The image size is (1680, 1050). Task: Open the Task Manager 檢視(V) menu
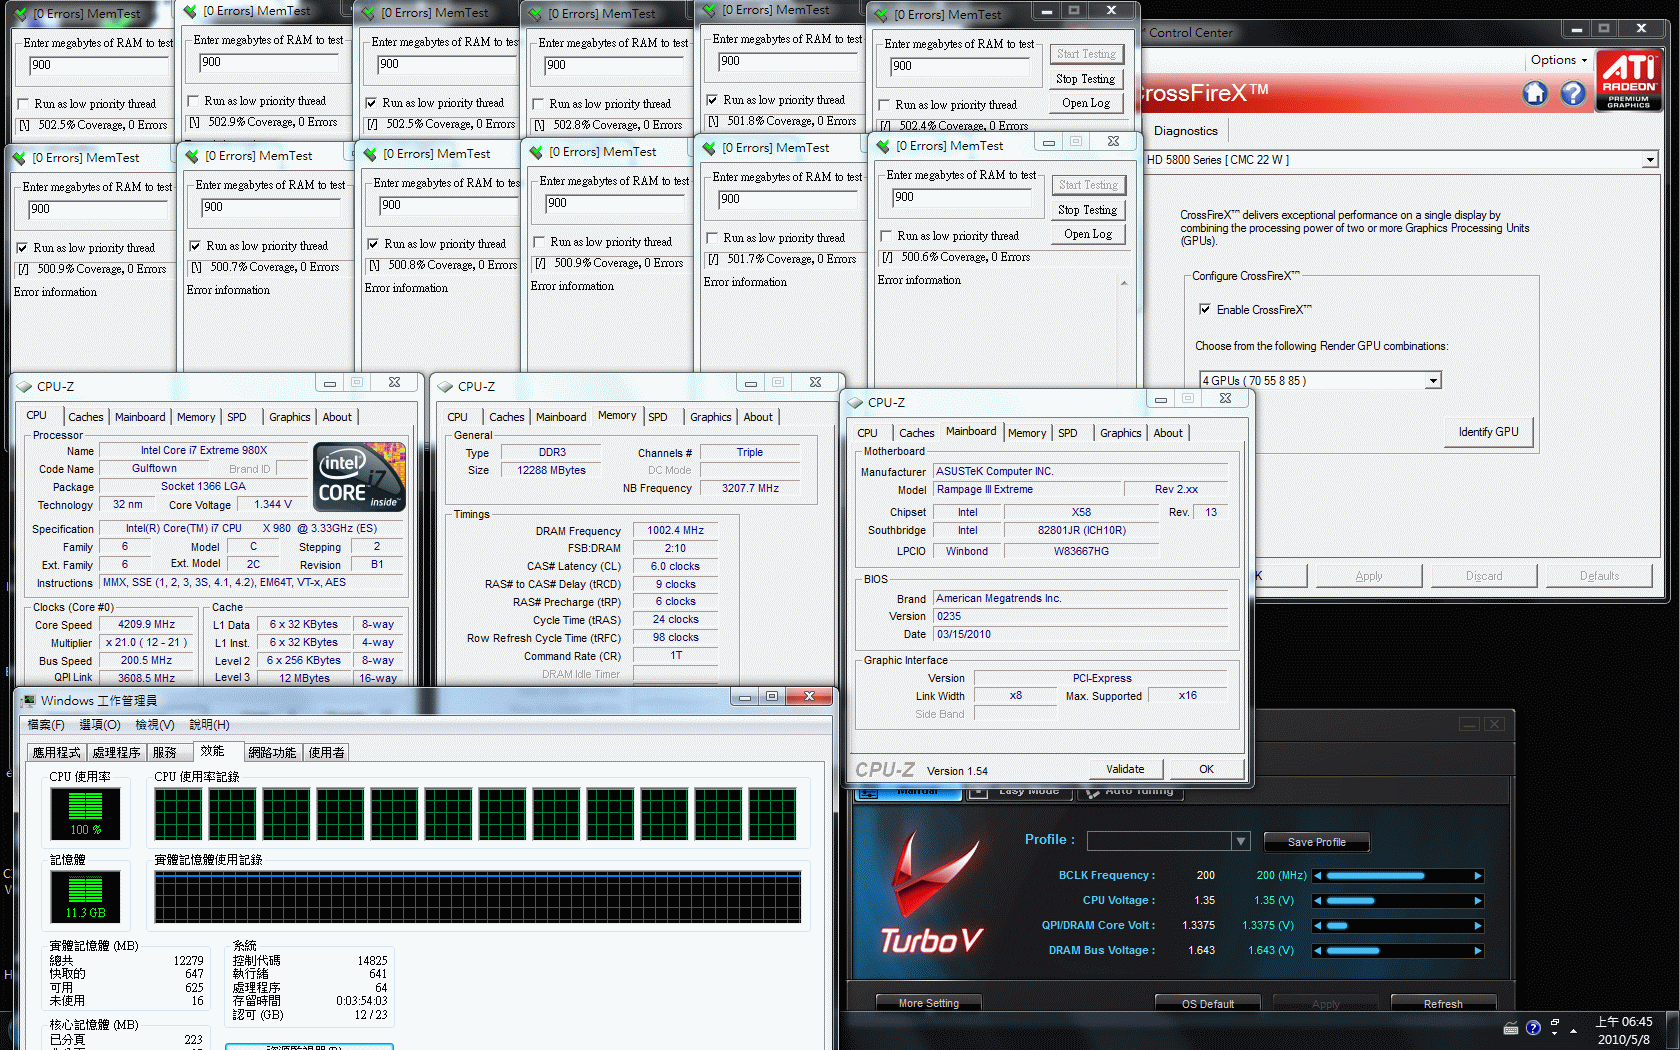[x=155, y=725]
